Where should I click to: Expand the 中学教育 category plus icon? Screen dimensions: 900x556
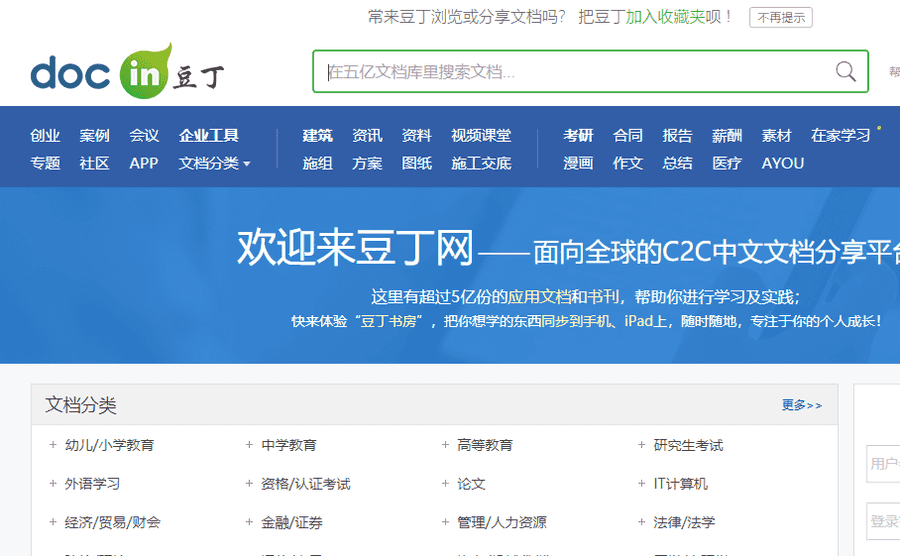coord(249,445)
